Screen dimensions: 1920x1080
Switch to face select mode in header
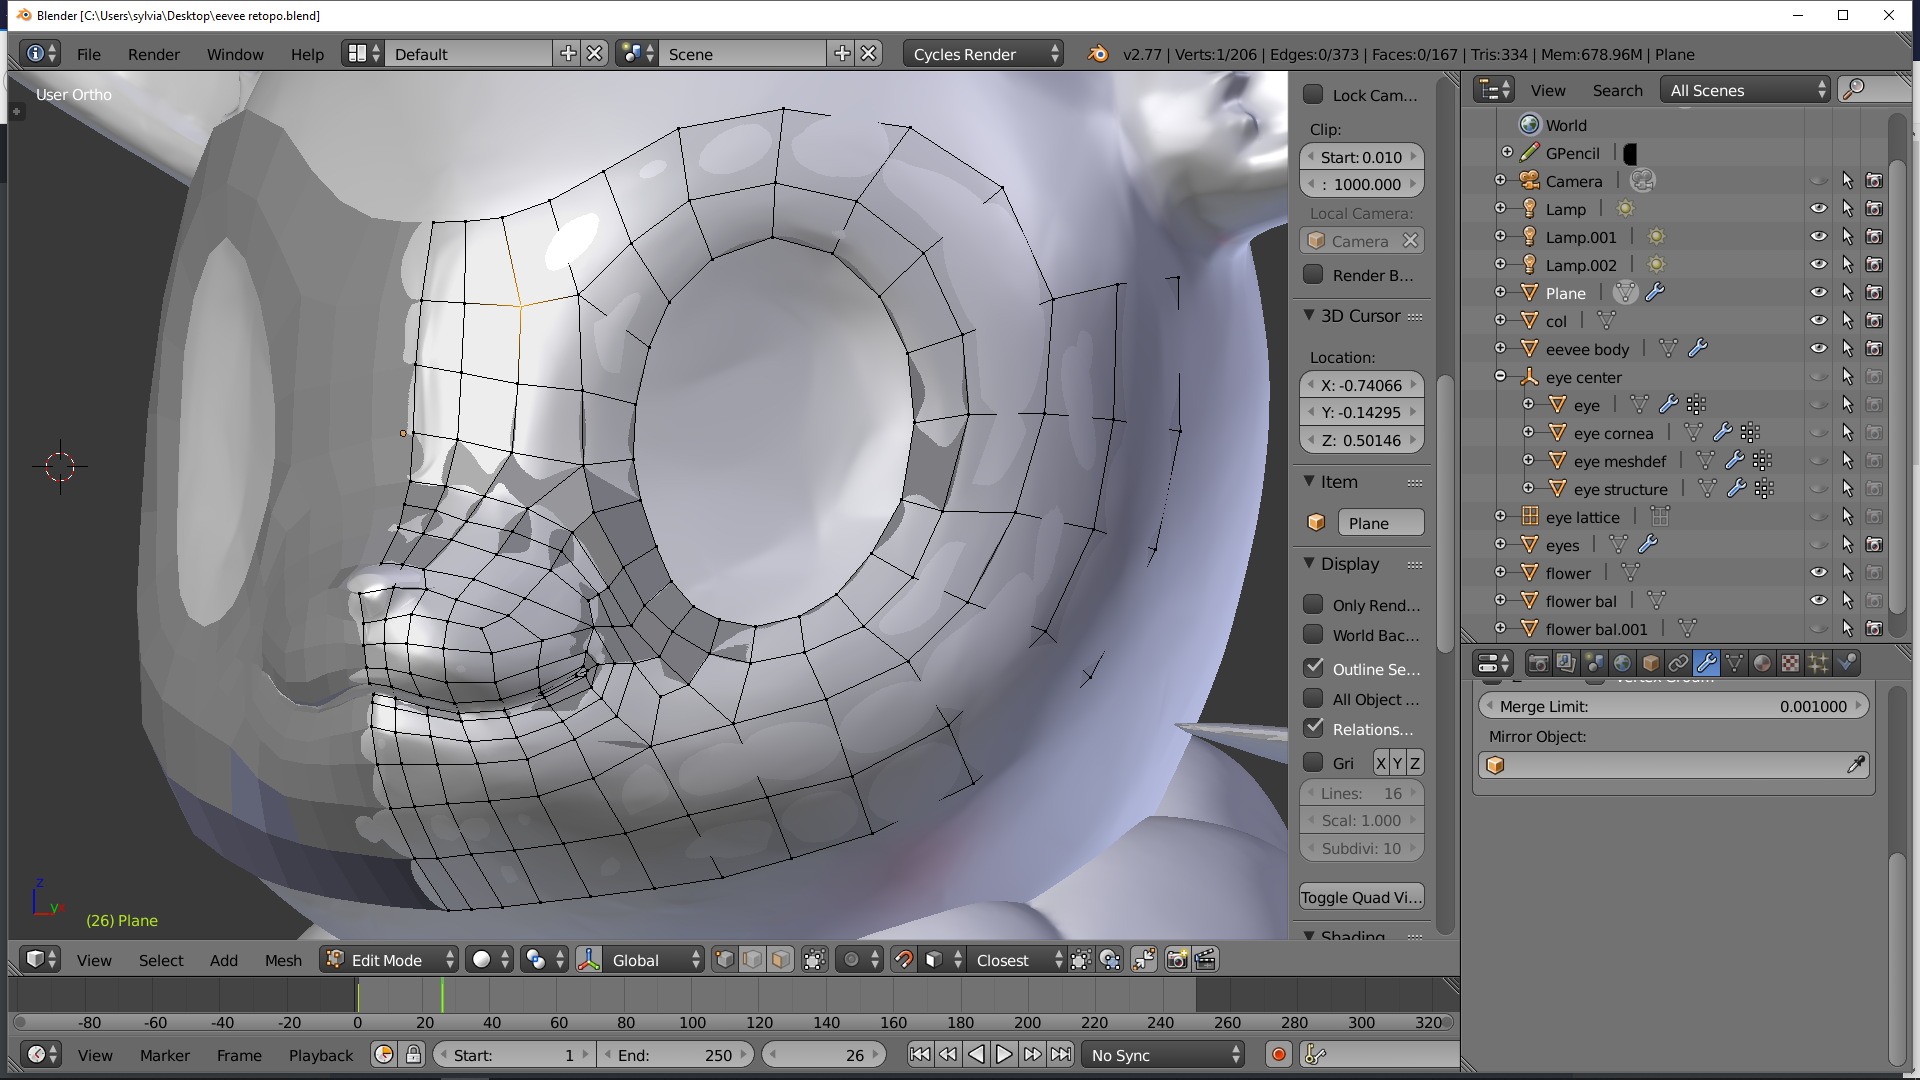pos(780,959)
